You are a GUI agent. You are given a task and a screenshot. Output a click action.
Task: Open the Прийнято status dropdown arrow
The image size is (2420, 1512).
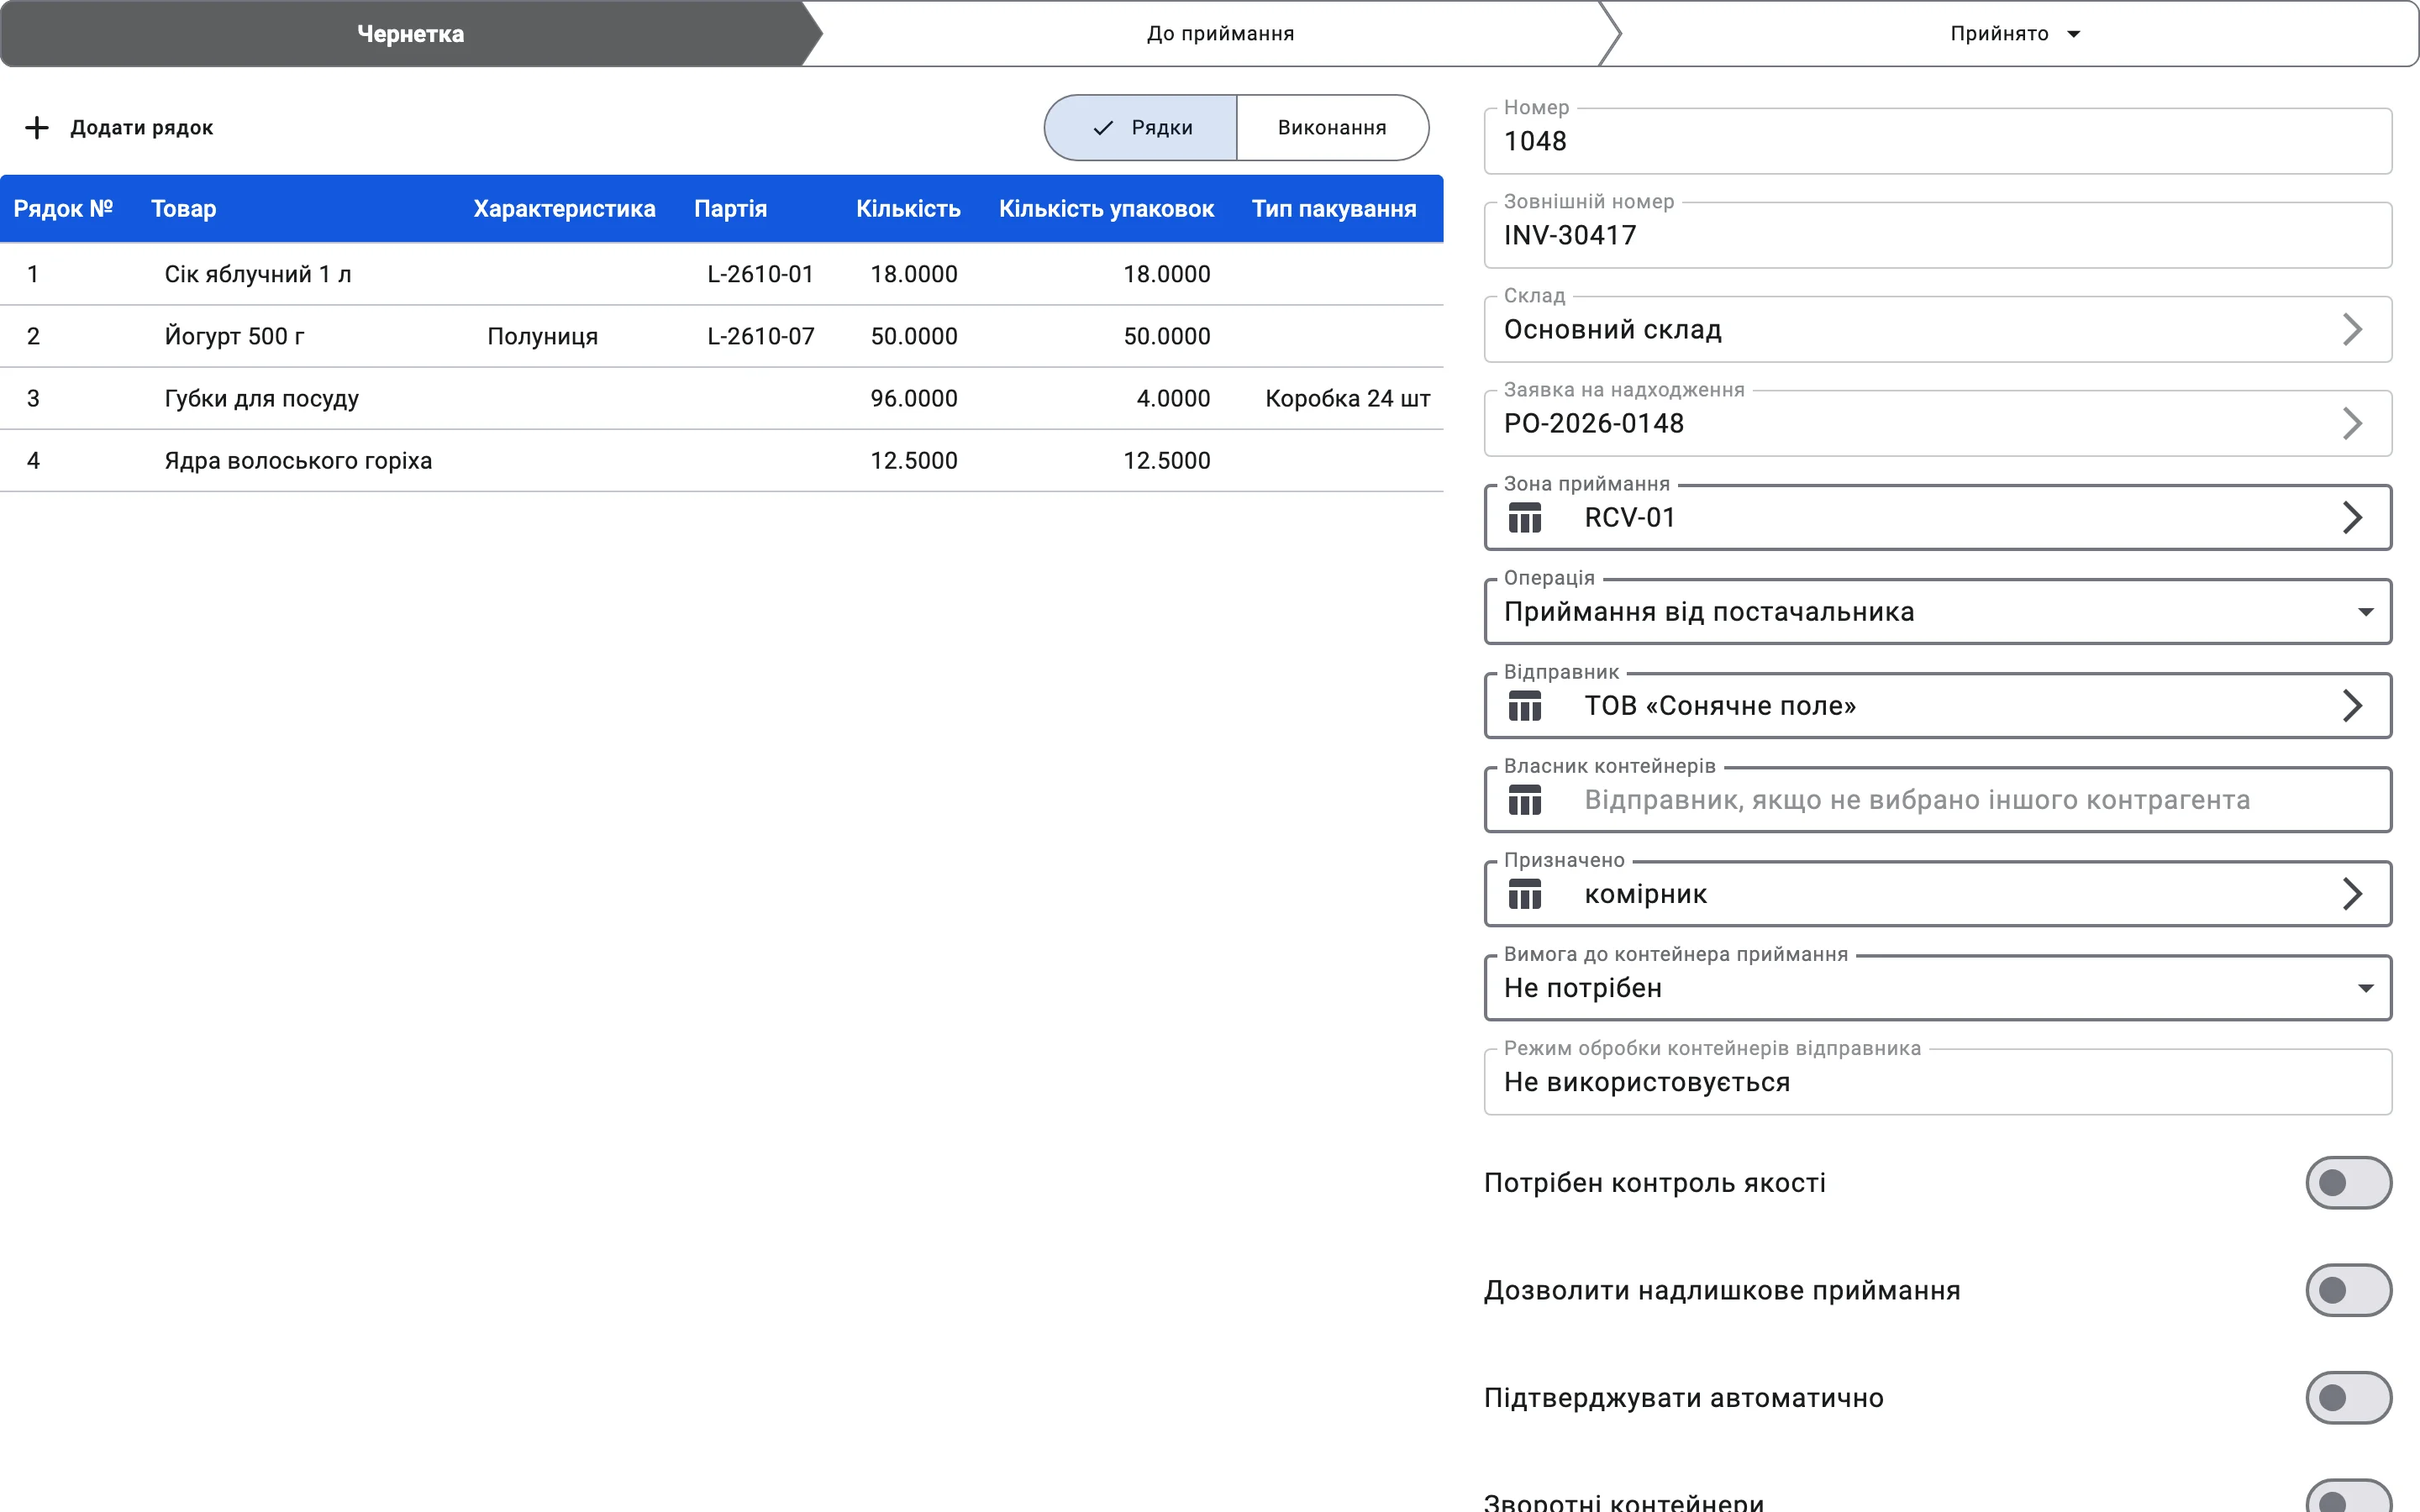pyautogui.click(x=2074, y=34)
